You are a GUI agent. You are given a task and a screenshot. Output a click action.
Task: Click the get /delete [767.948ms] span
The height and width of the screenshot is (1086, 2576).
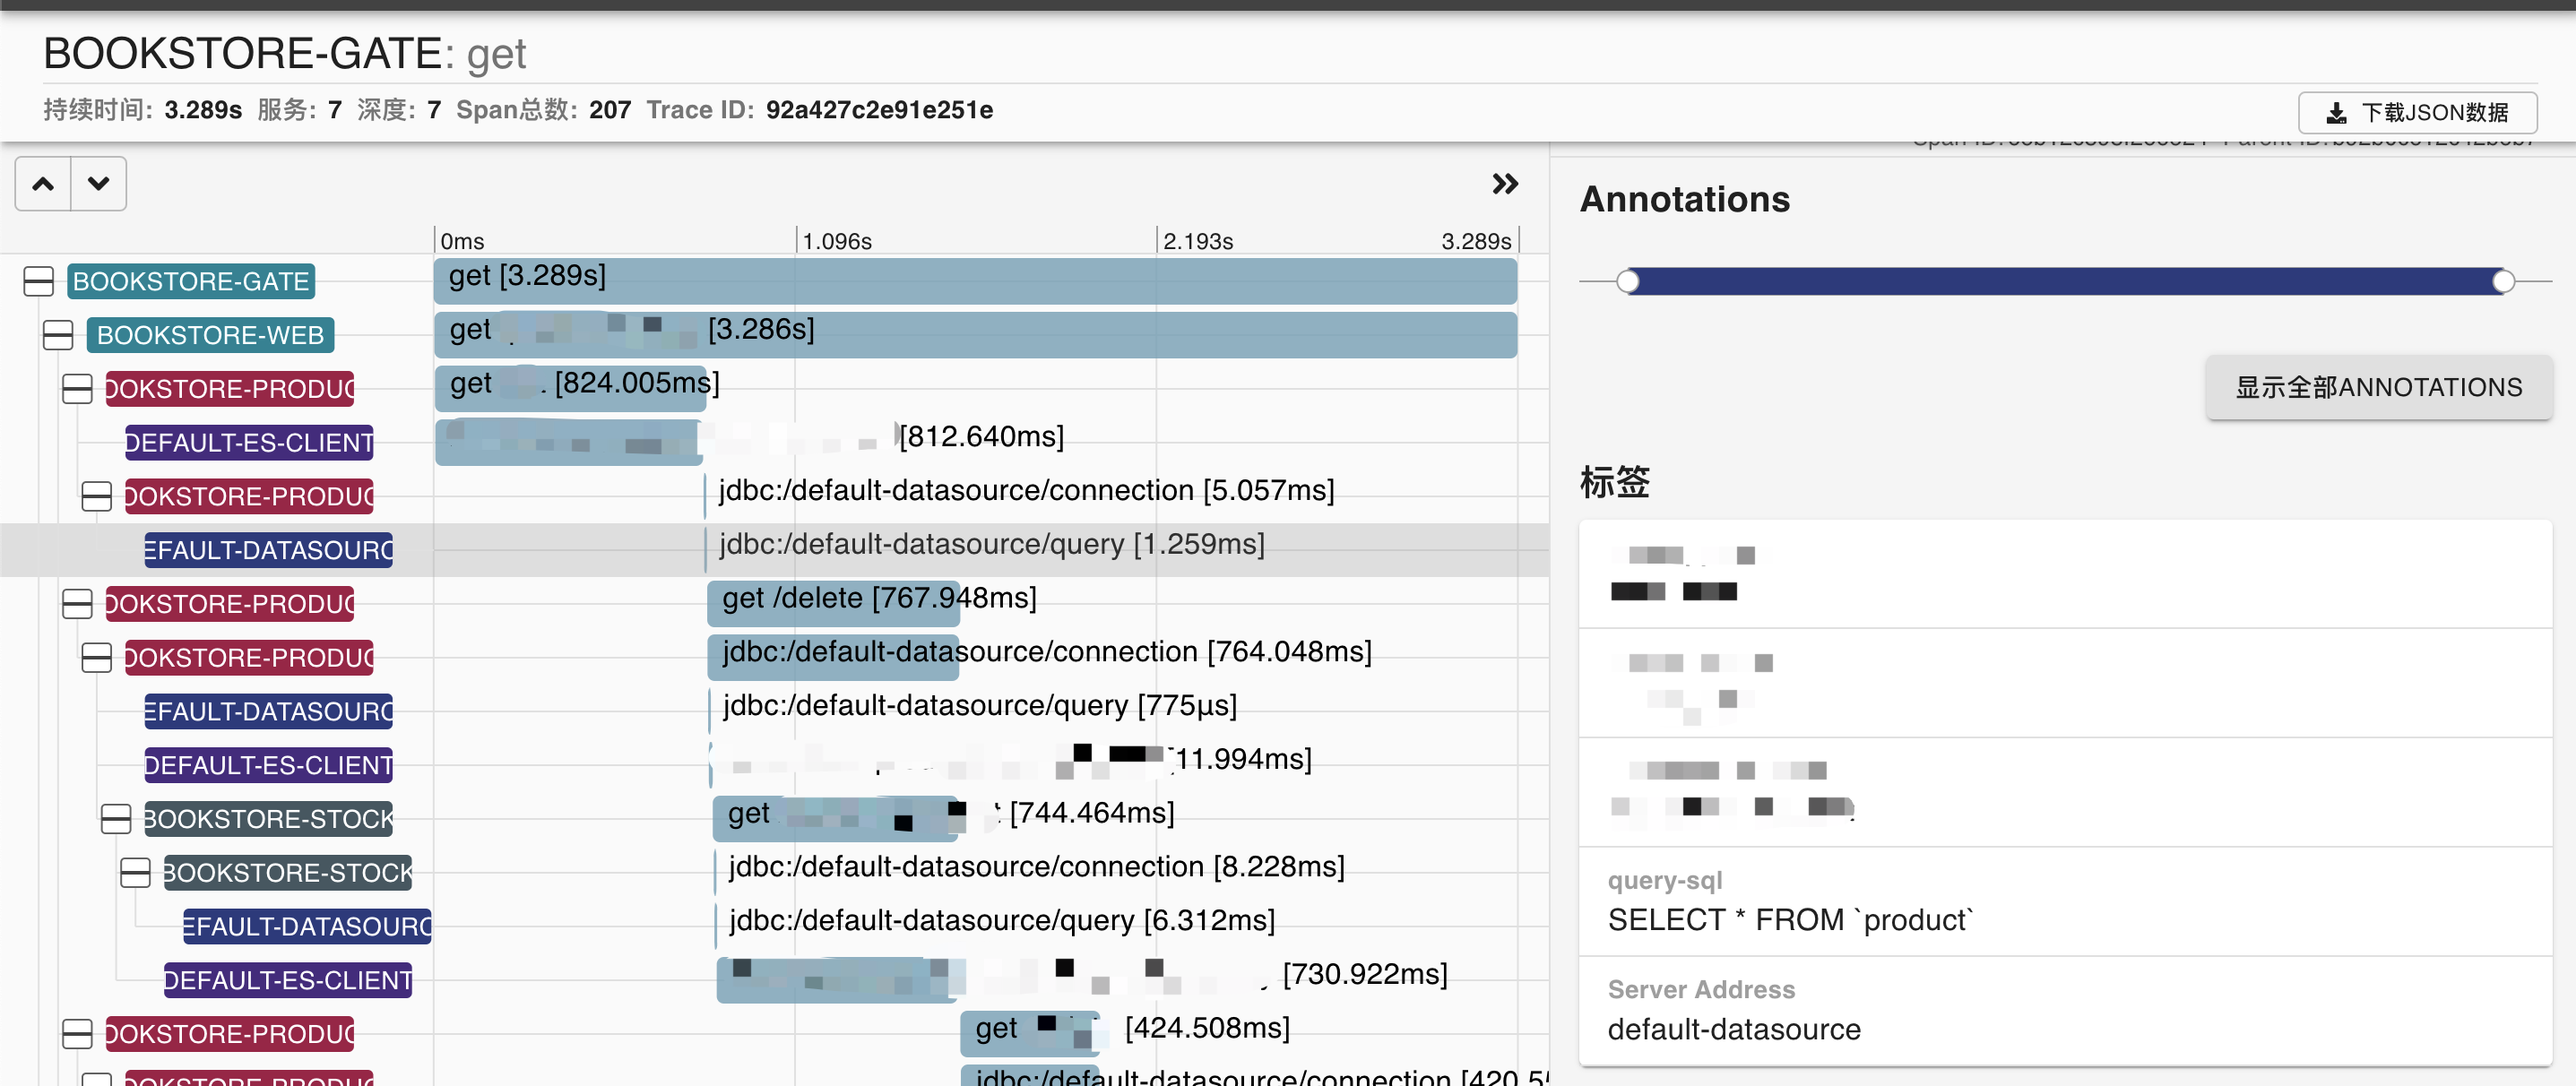pos(833,597)
